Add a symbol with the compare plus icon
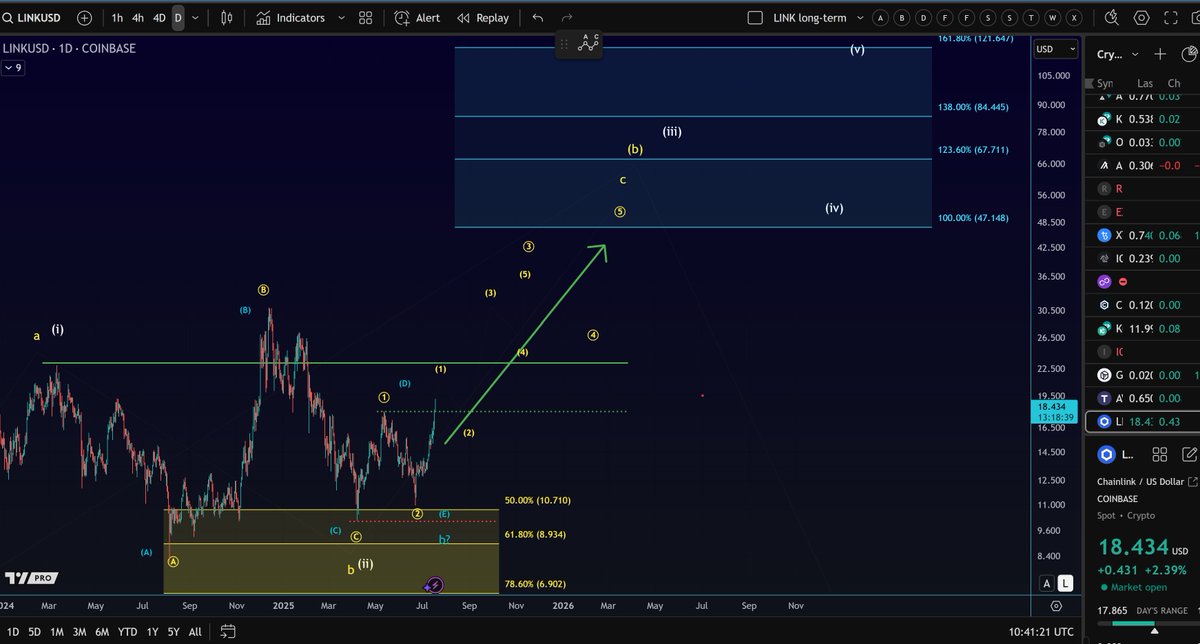The height and width of the screenshot is (644, 1200). [x=84, y=18]
